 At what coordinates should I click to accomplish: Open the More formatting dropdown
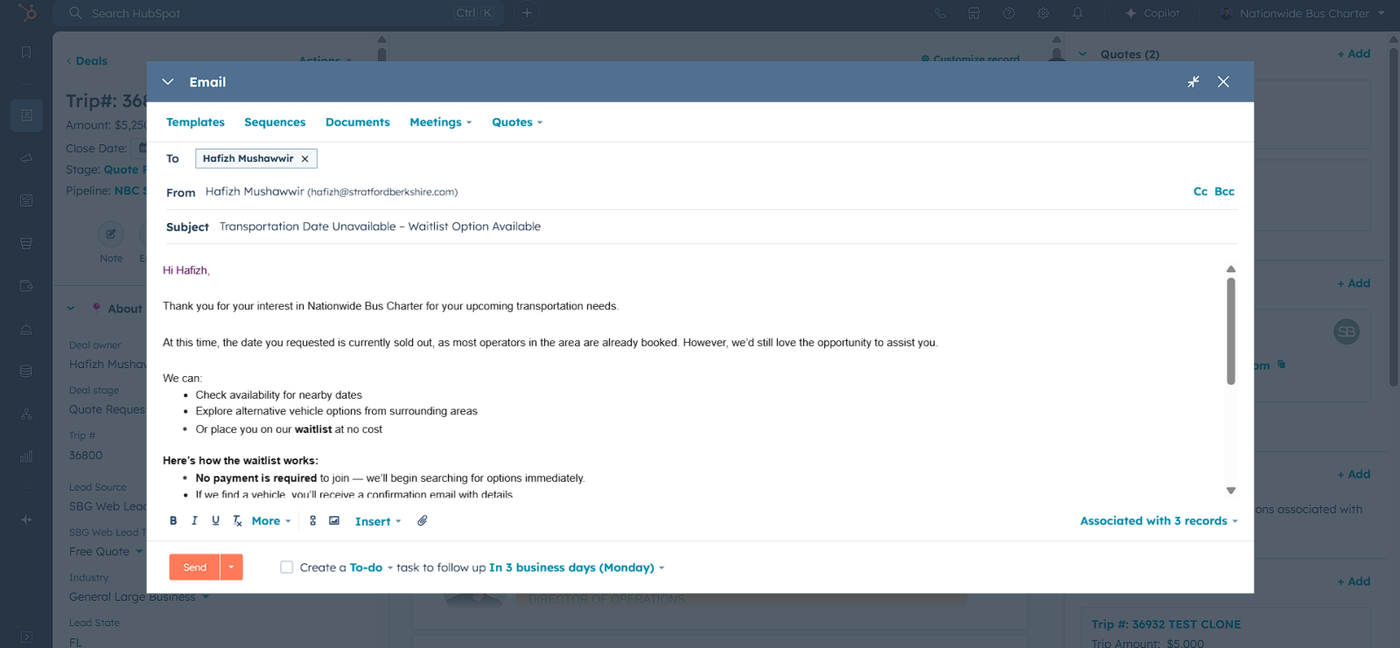(x=271, y=521)
